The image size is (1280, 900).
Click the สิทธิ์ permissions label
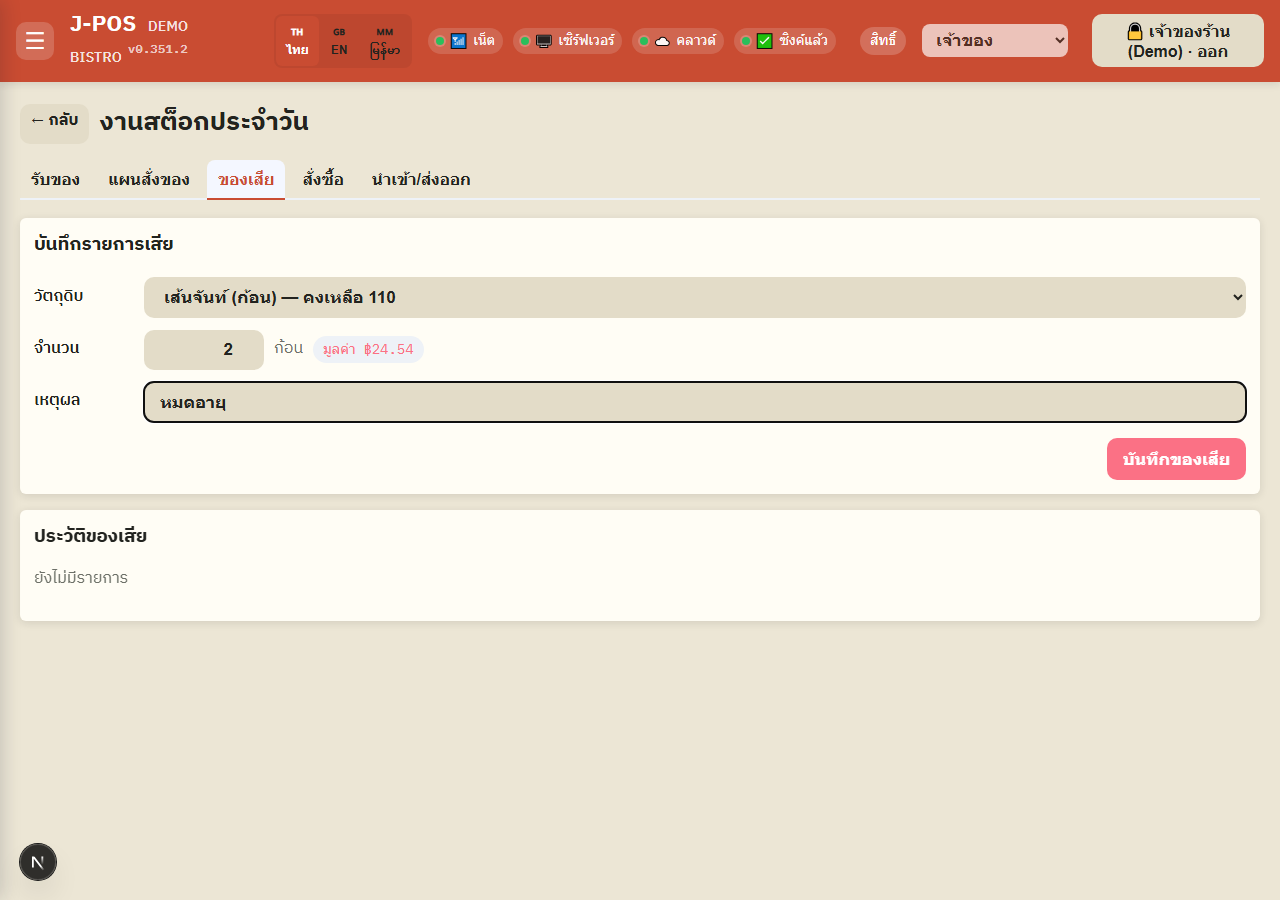coord(883,41)
